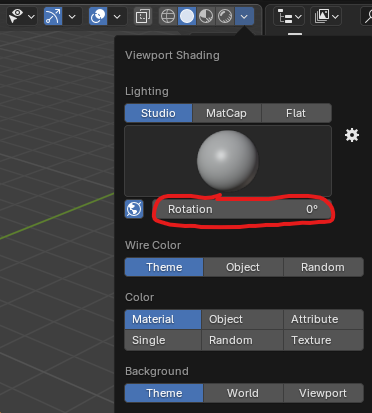Click the selectability and visibility eye icon
This screenshot has height=413, width=372.
coord(16,16)
